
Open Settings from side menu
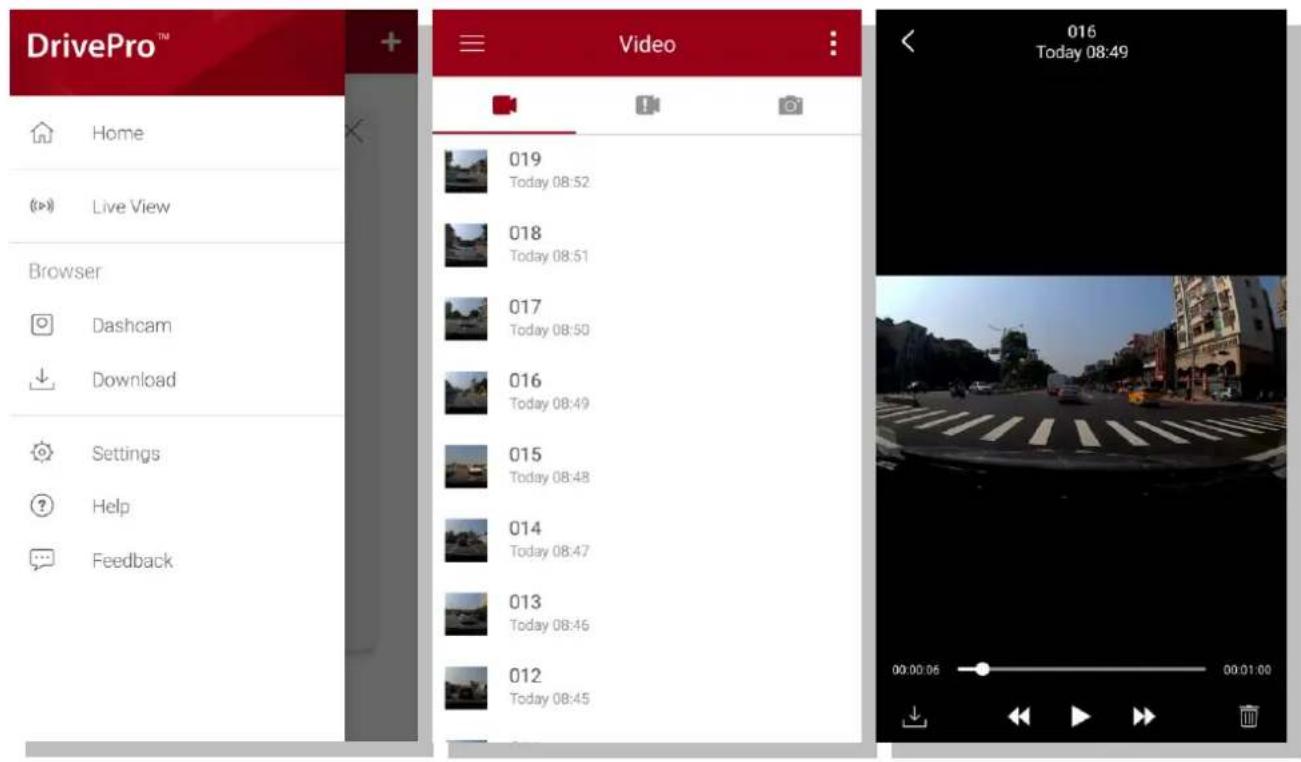pyautogui.click(x=177, y=453)
